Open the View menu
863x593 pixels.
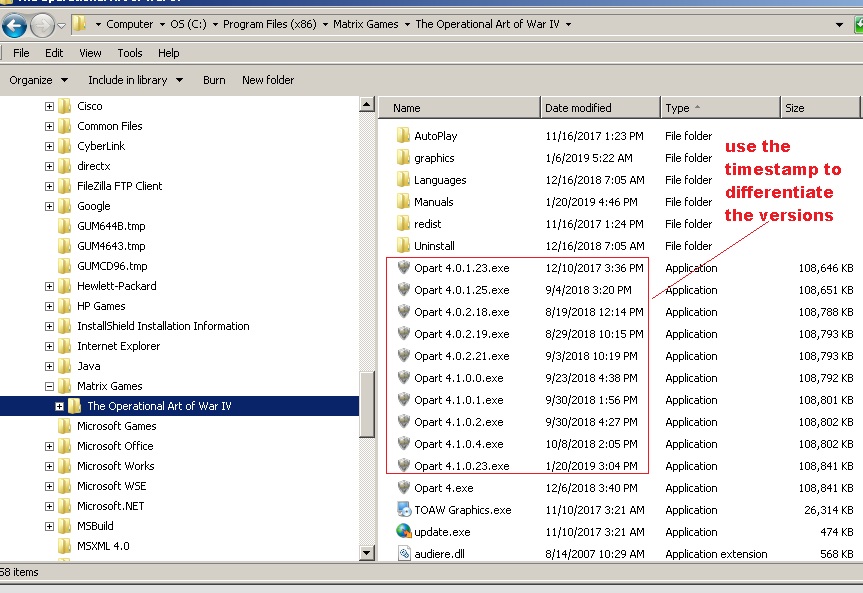coord(90,53)
